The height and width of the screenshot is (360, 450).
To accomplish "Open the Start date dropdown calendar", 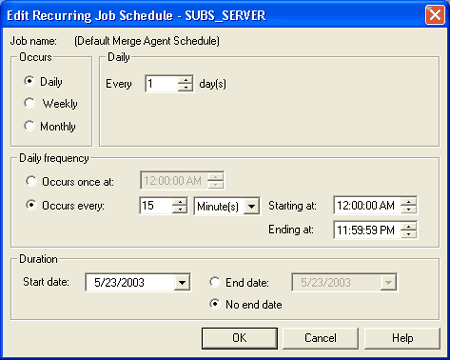I will (x=182, y=283).
